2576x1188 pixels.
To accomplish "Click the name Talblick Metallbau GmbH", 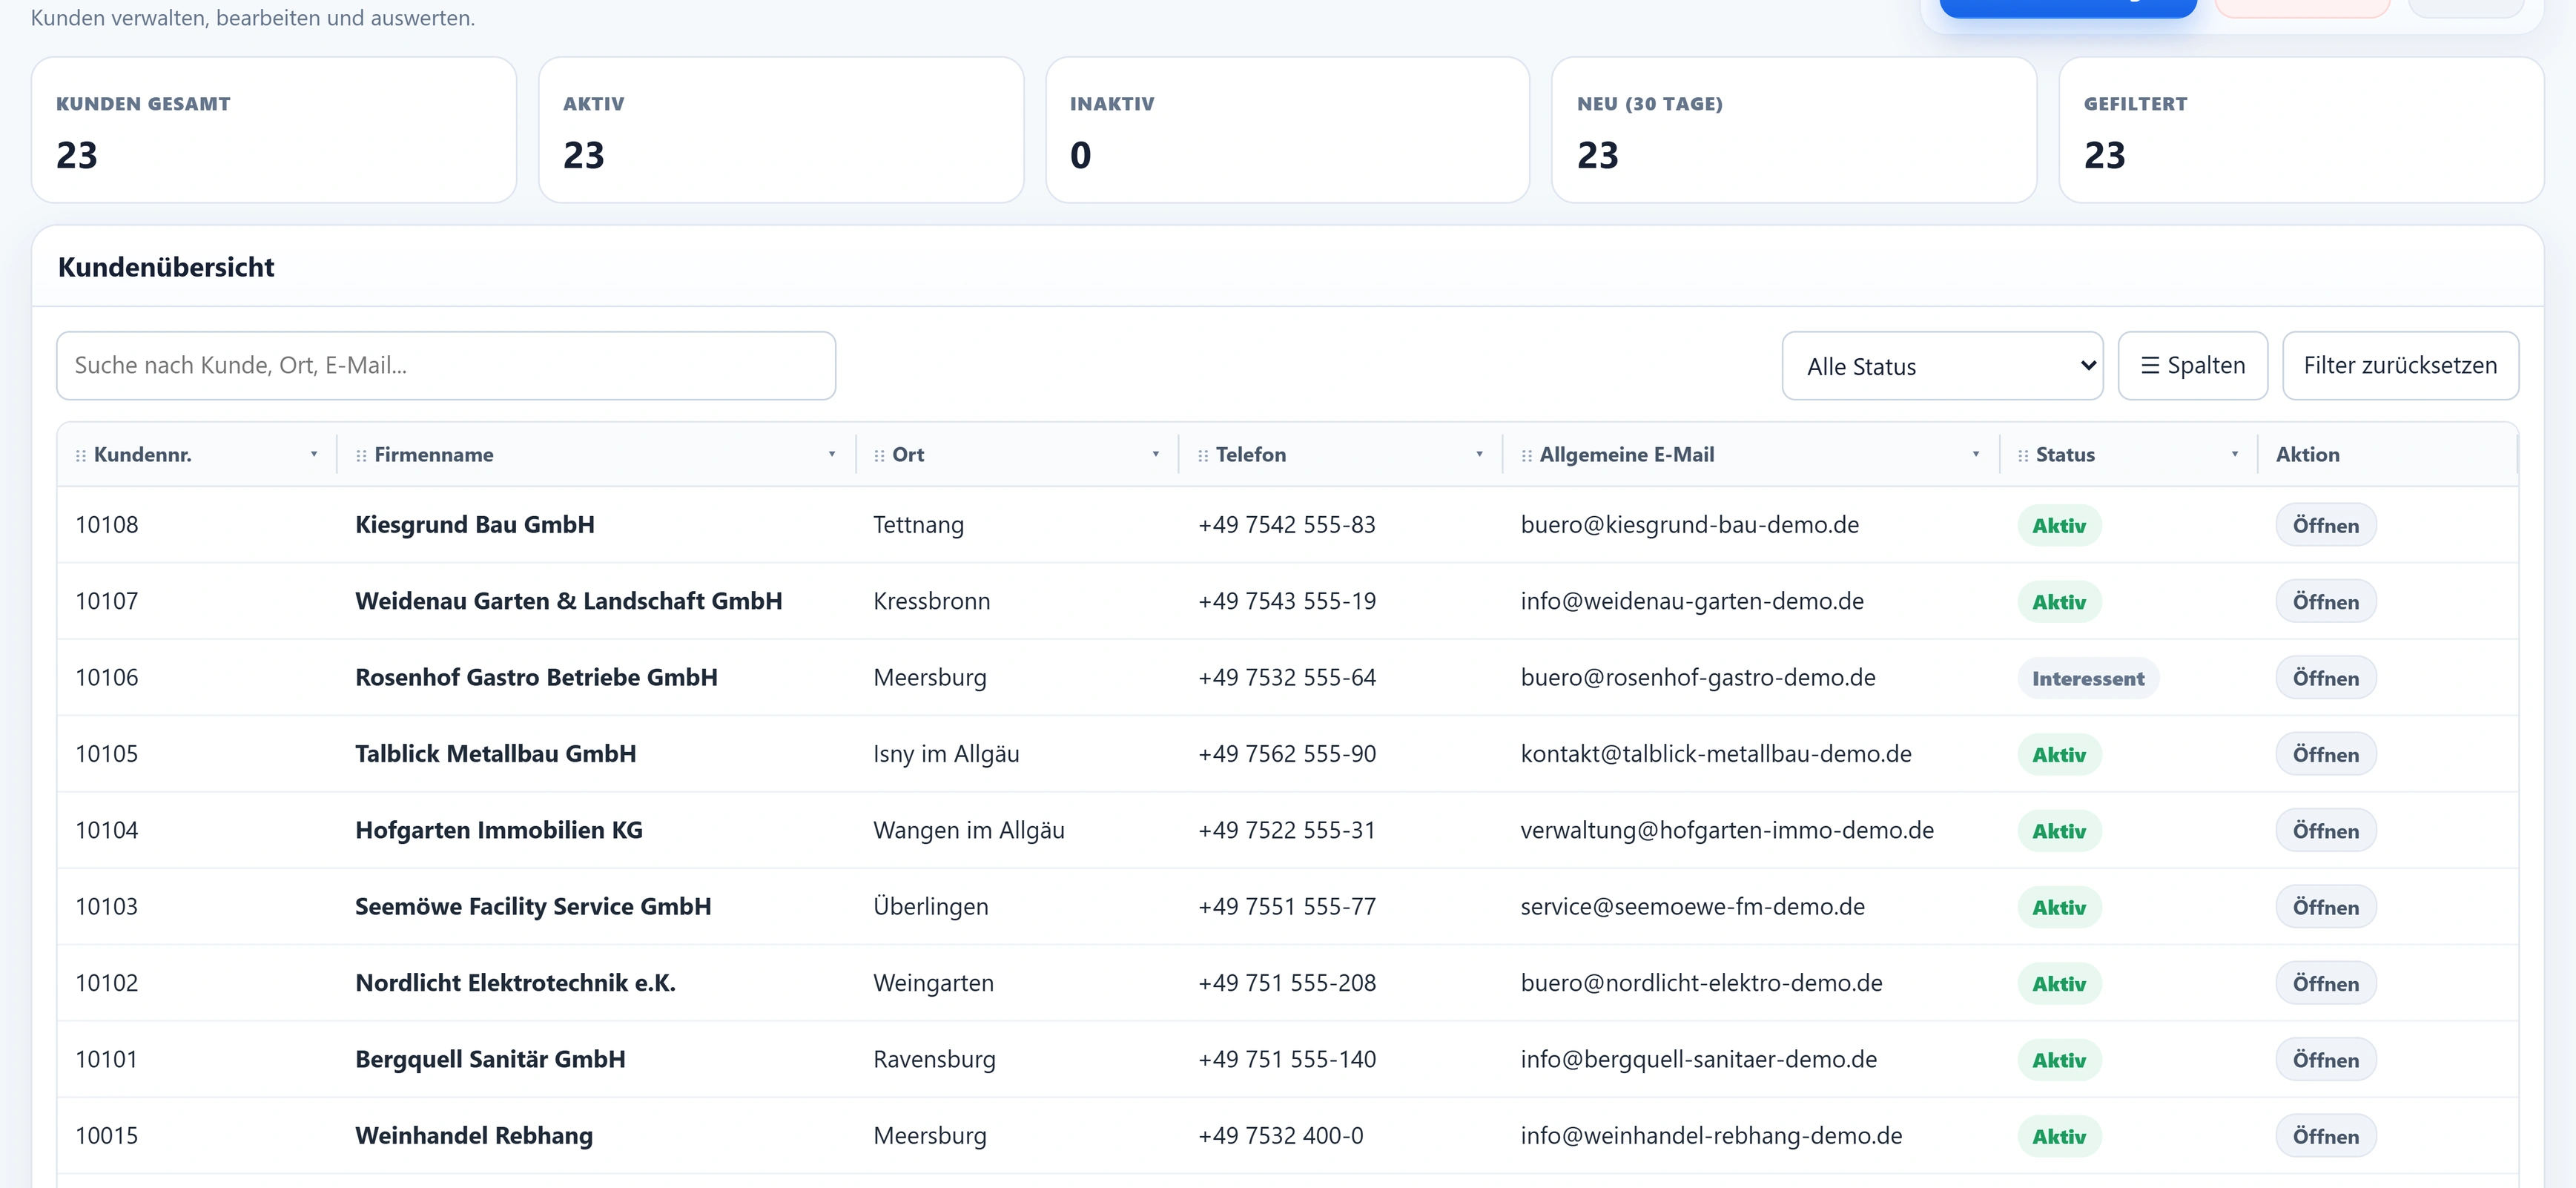I will [x=496, y=754].
